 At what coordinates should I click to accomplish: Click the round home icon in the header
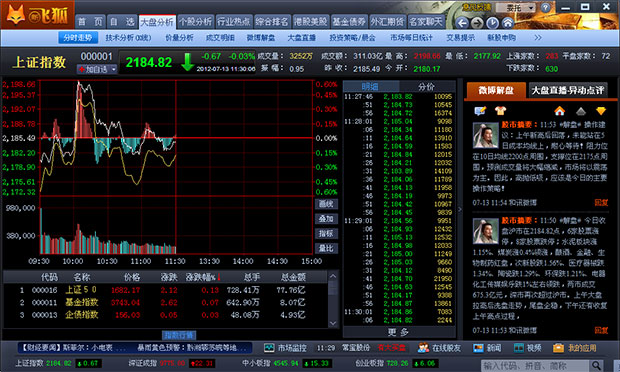pos(508,23)
